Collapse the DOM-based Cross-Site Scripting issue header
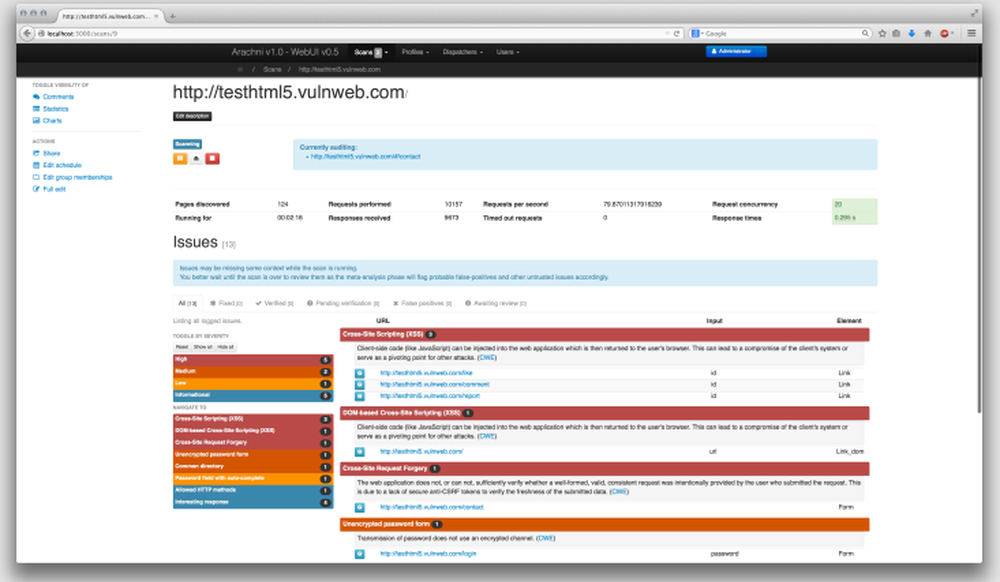Image resolution: width=1000 pixels, height=582 pixels. pos(604,413)
